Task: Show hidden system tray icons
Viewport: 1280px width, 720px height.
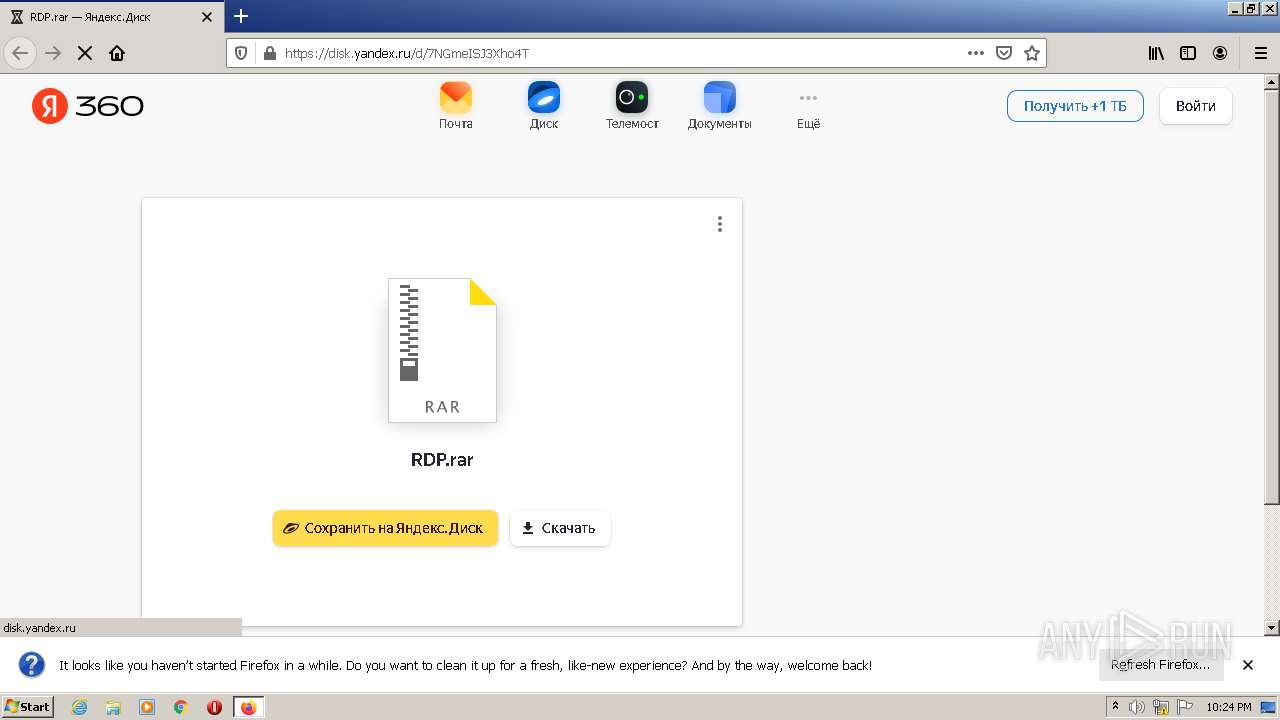Action: pos(1115,707)
